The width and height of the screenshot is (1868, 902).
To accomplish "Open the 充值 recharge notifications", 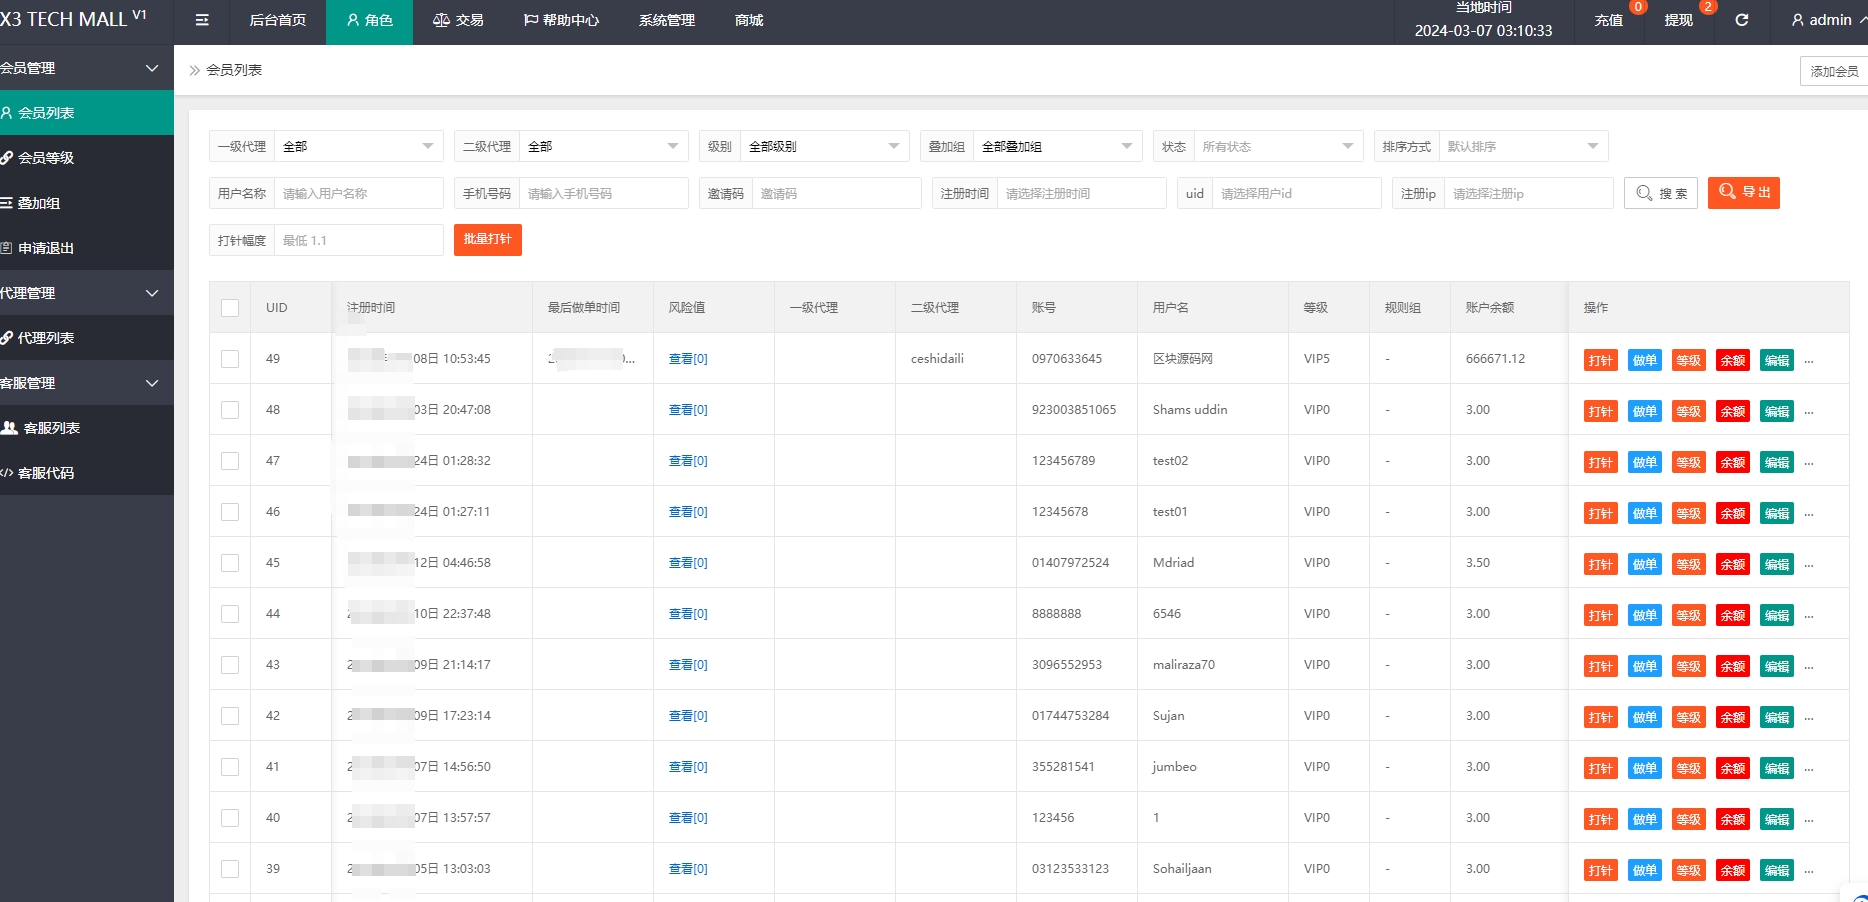I will 1608,20.
